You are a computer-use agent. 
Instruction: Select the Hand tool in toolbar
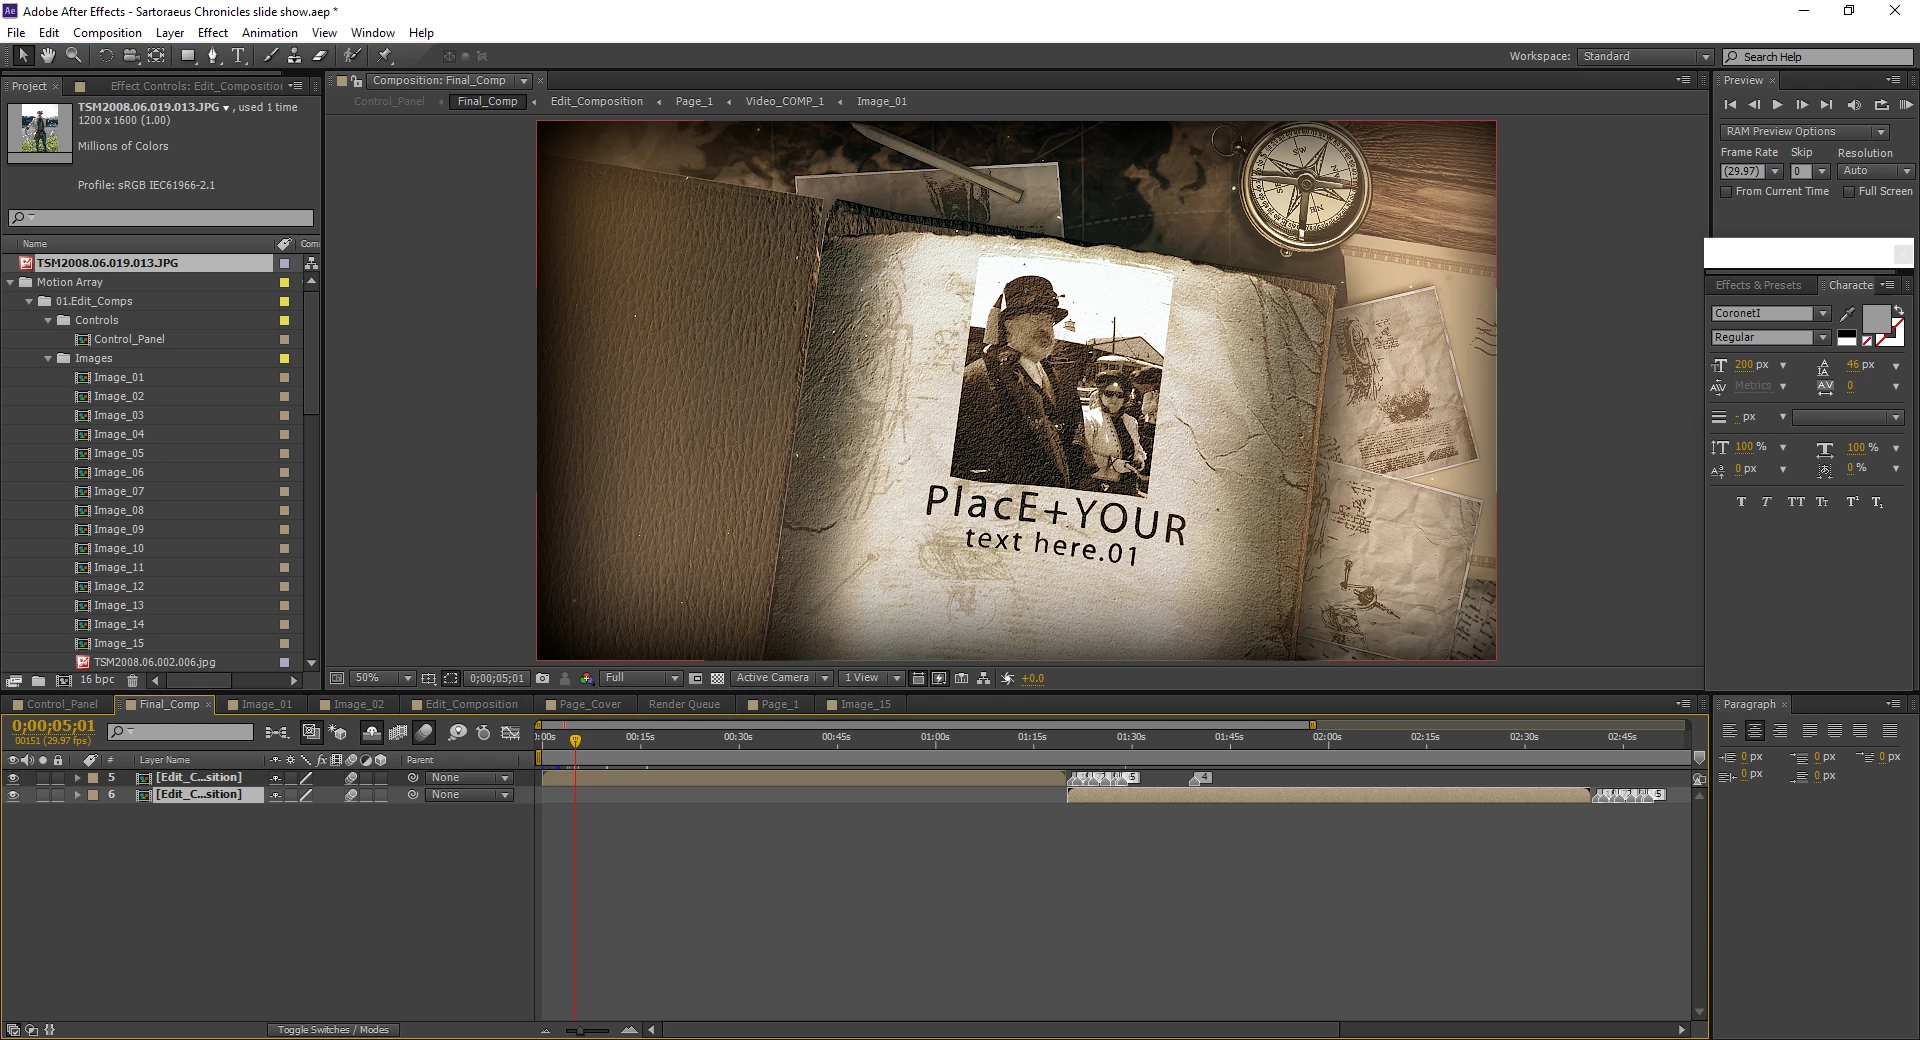point(48,56)
